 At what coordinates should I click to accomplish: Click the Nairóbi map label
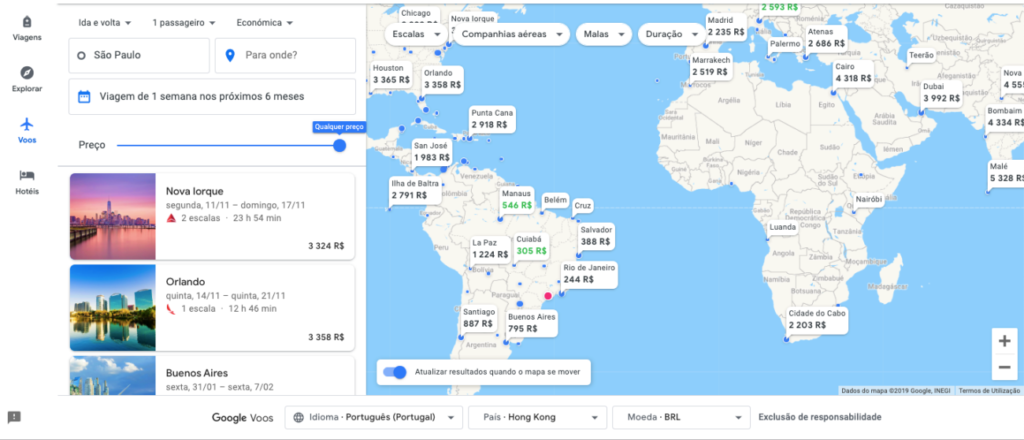869,199
